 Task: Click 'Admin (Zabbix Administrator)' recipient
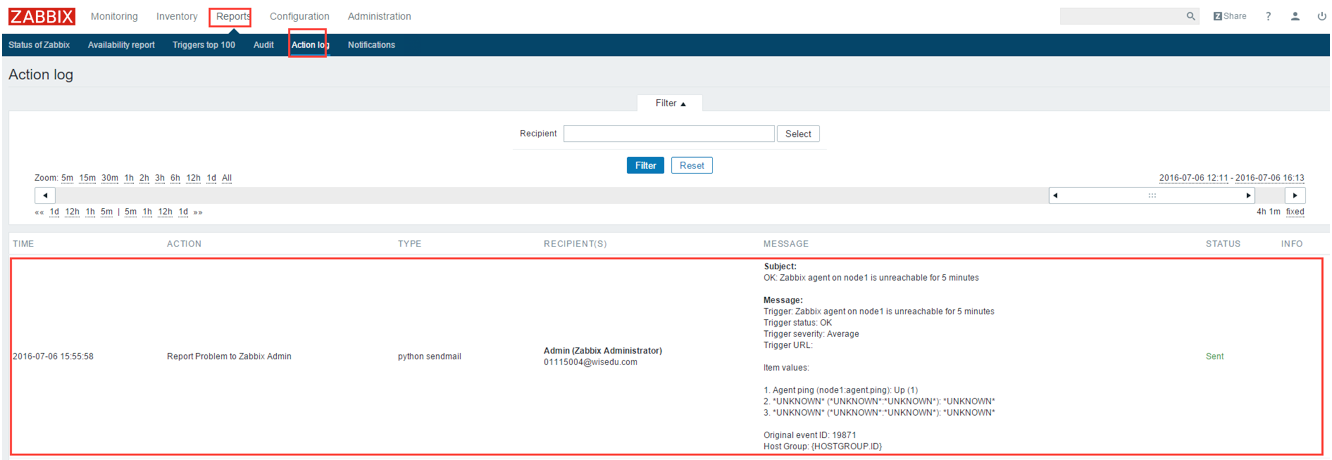tap(603, 351)
